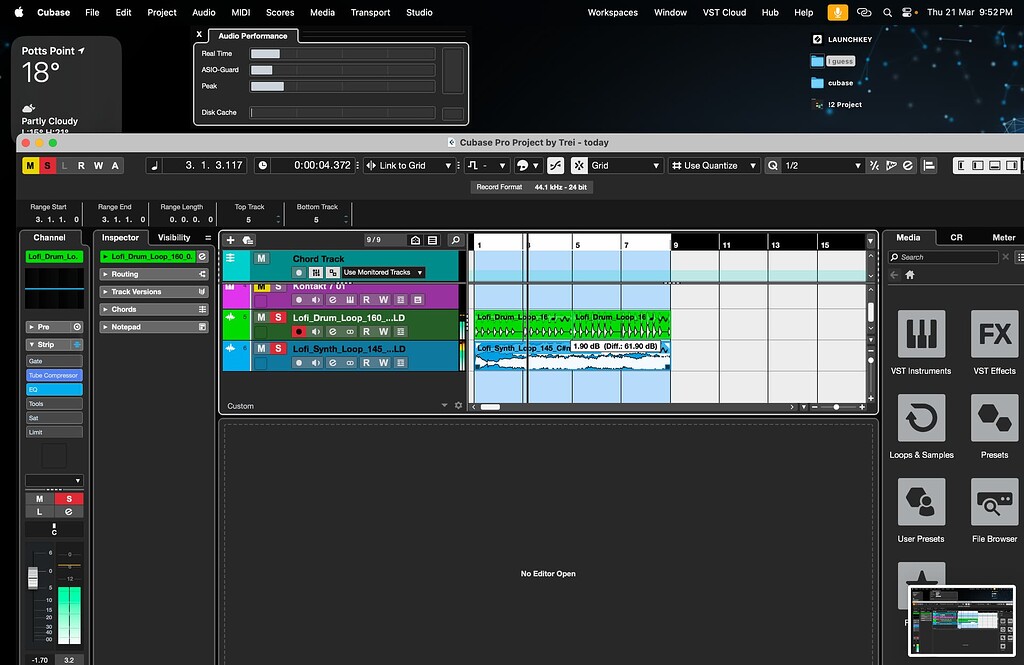The height and width of the screenshot is (665, 1024).
Task: Disable record arm on Lofi_Drum_Loop_160 track
Action: pos(298,331)
